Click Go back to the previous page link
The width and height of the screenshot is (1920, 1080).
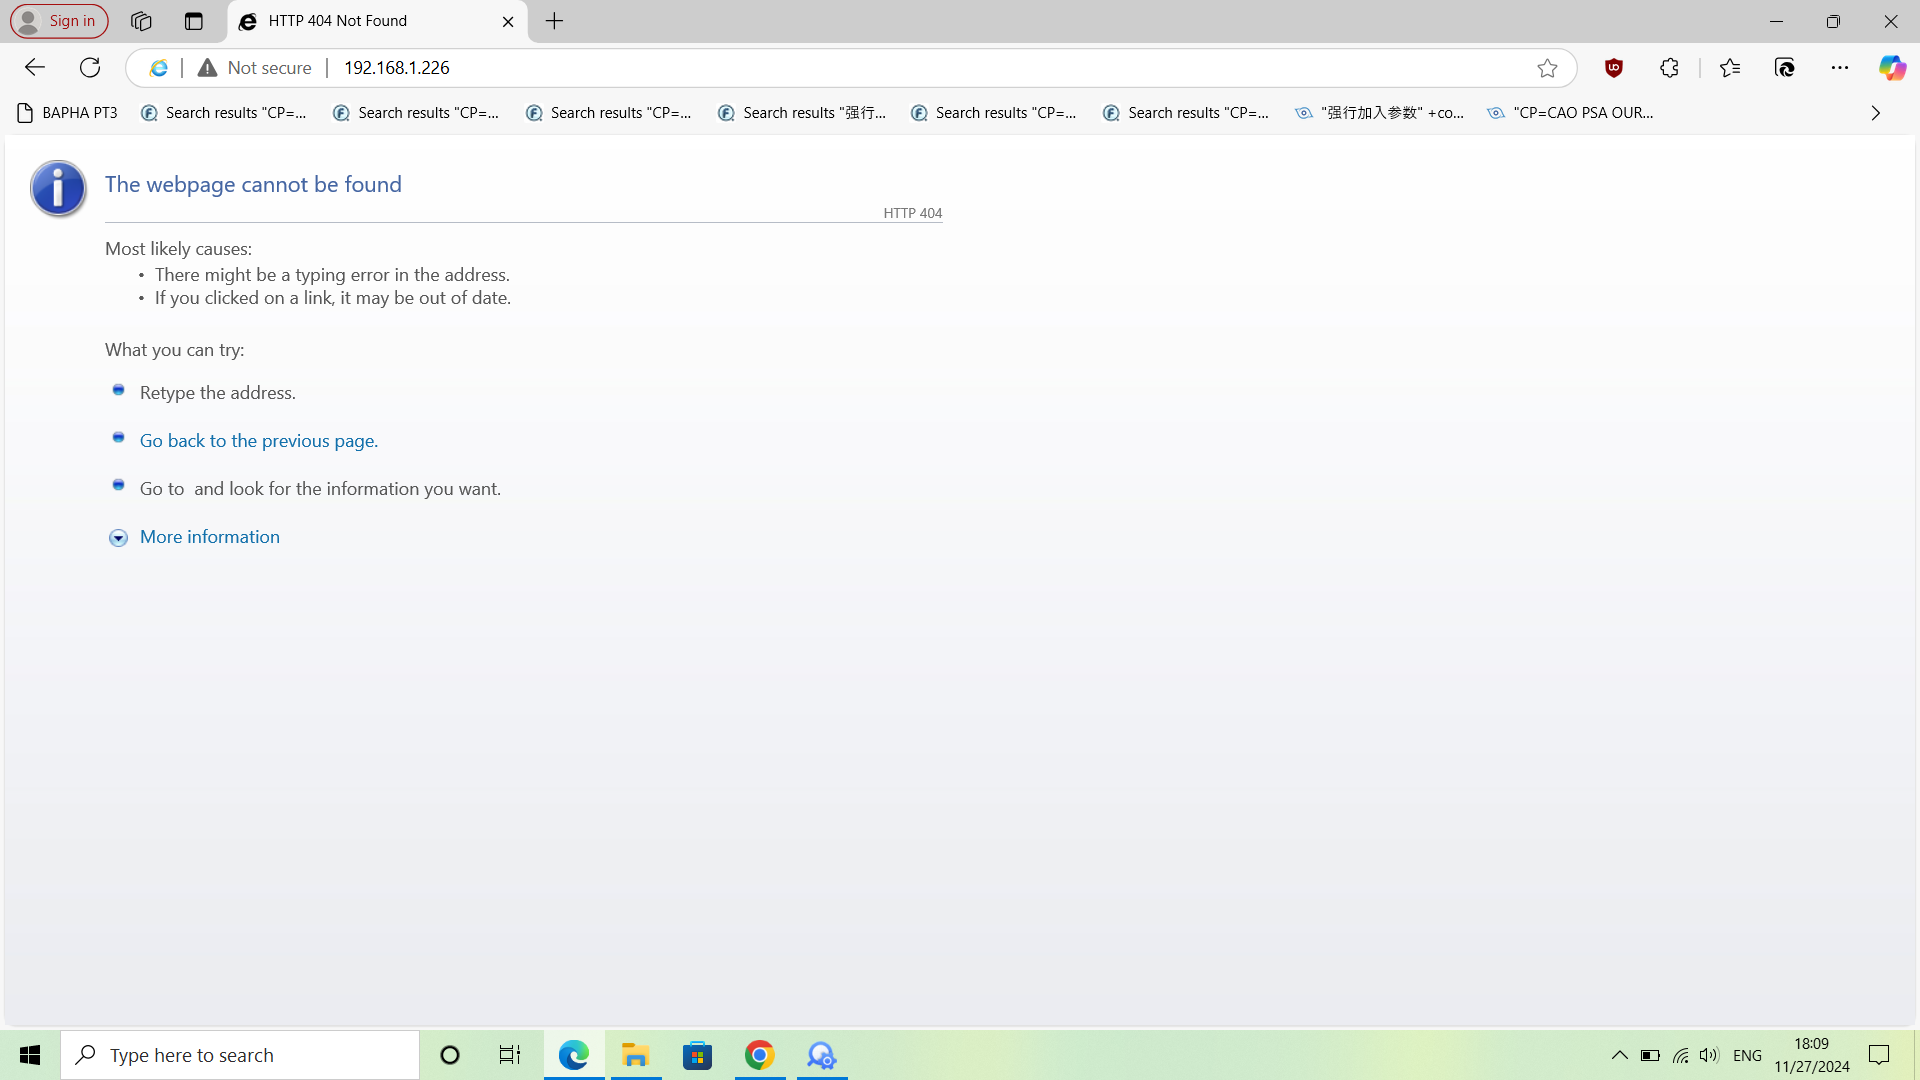tap(258, 441)
